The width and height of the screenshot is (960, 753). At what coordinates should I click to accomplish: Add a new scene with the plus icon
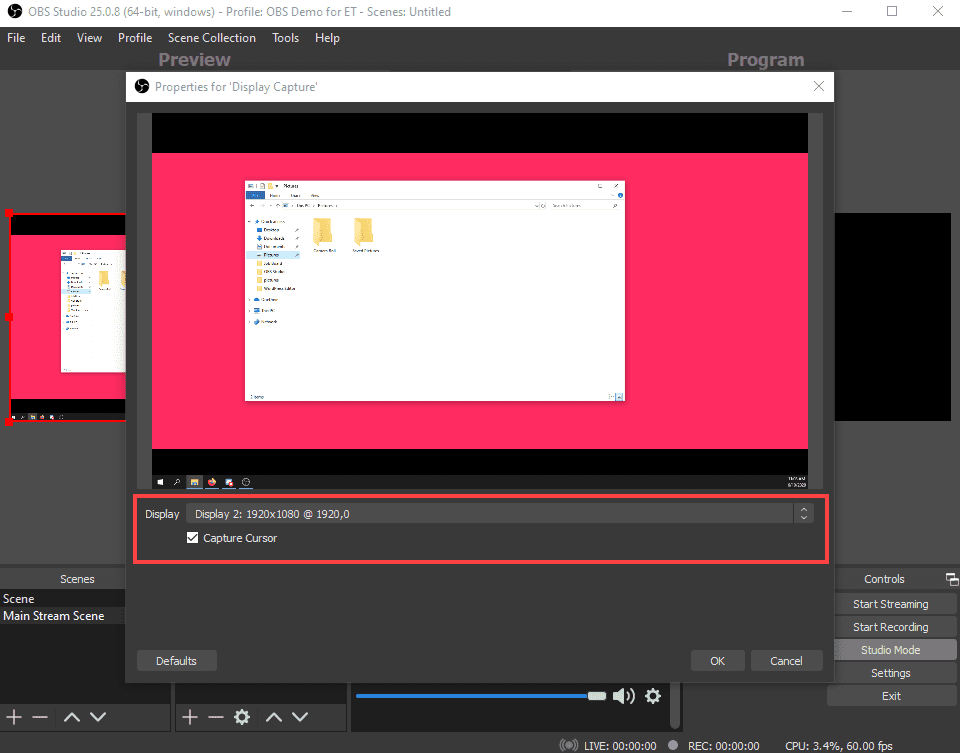(x=14, y=717)
